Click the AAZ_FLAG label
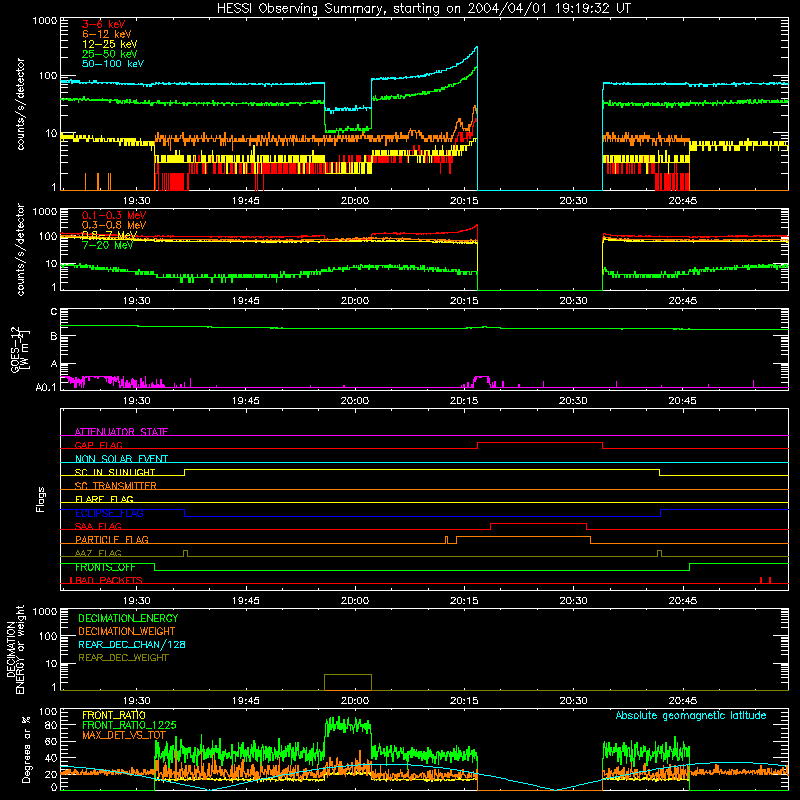Image resolution: width=800 pixels, height=800 pixels. [98, 553]
